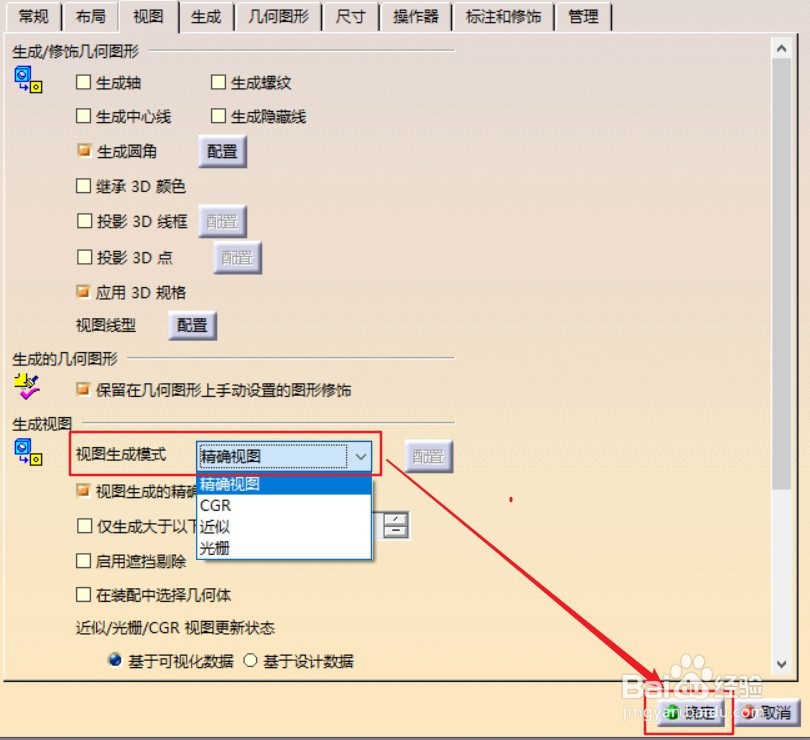Screen dimensions: 810x740
Task: Click the 配置 button beside 生成圆角
Action: (222, 151)
